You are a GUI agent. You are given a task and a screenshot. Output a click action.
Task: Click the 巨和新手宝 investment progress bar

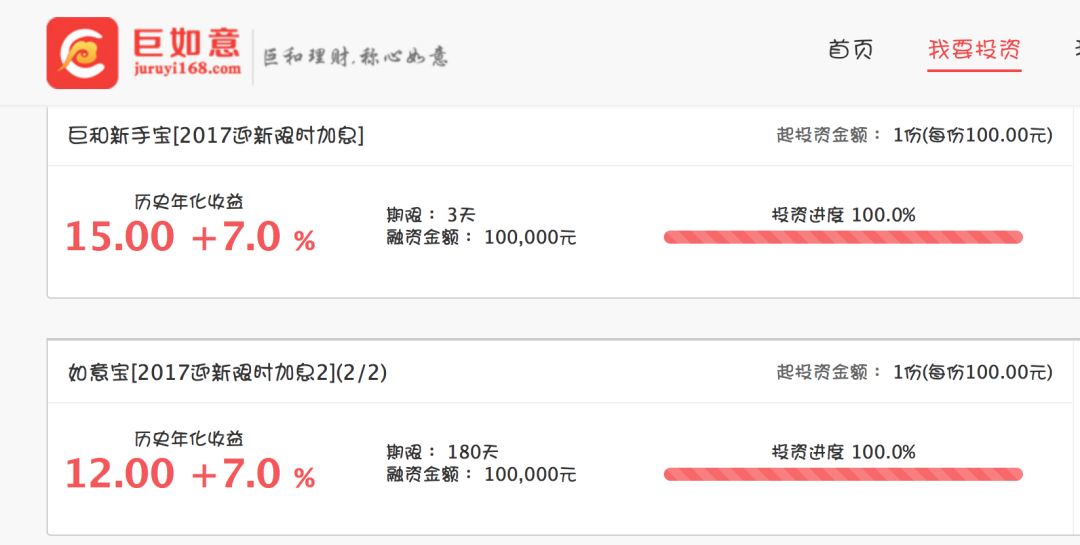click(x=843, y=237)
